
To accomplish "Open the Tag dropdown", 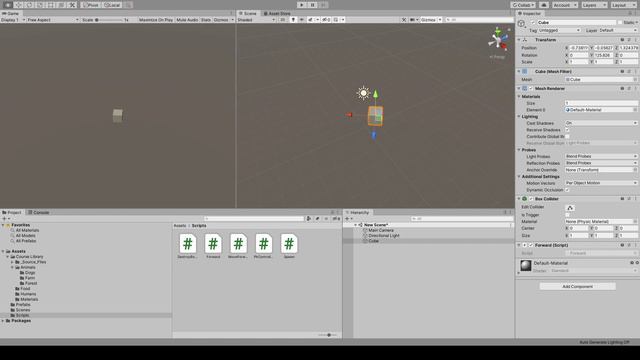I will point(559,30).
